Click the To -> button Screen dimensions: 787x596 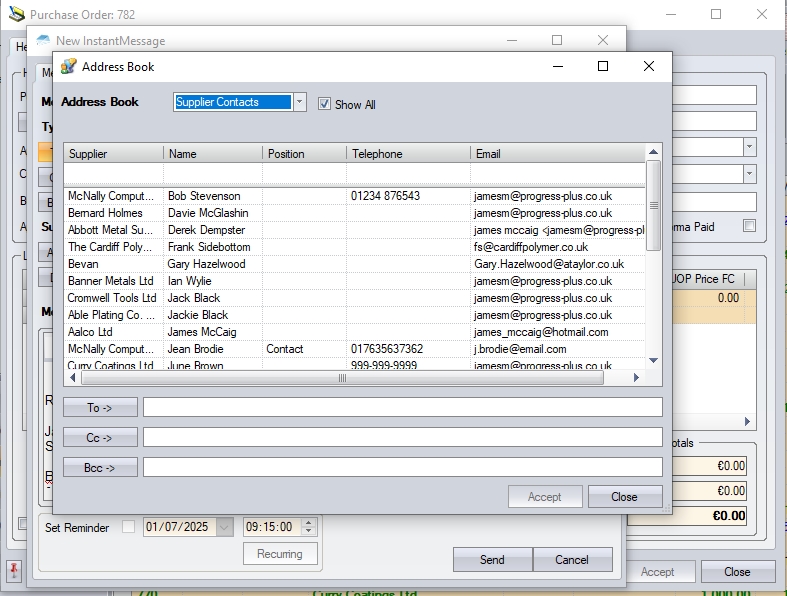click(x=100, y=408)
